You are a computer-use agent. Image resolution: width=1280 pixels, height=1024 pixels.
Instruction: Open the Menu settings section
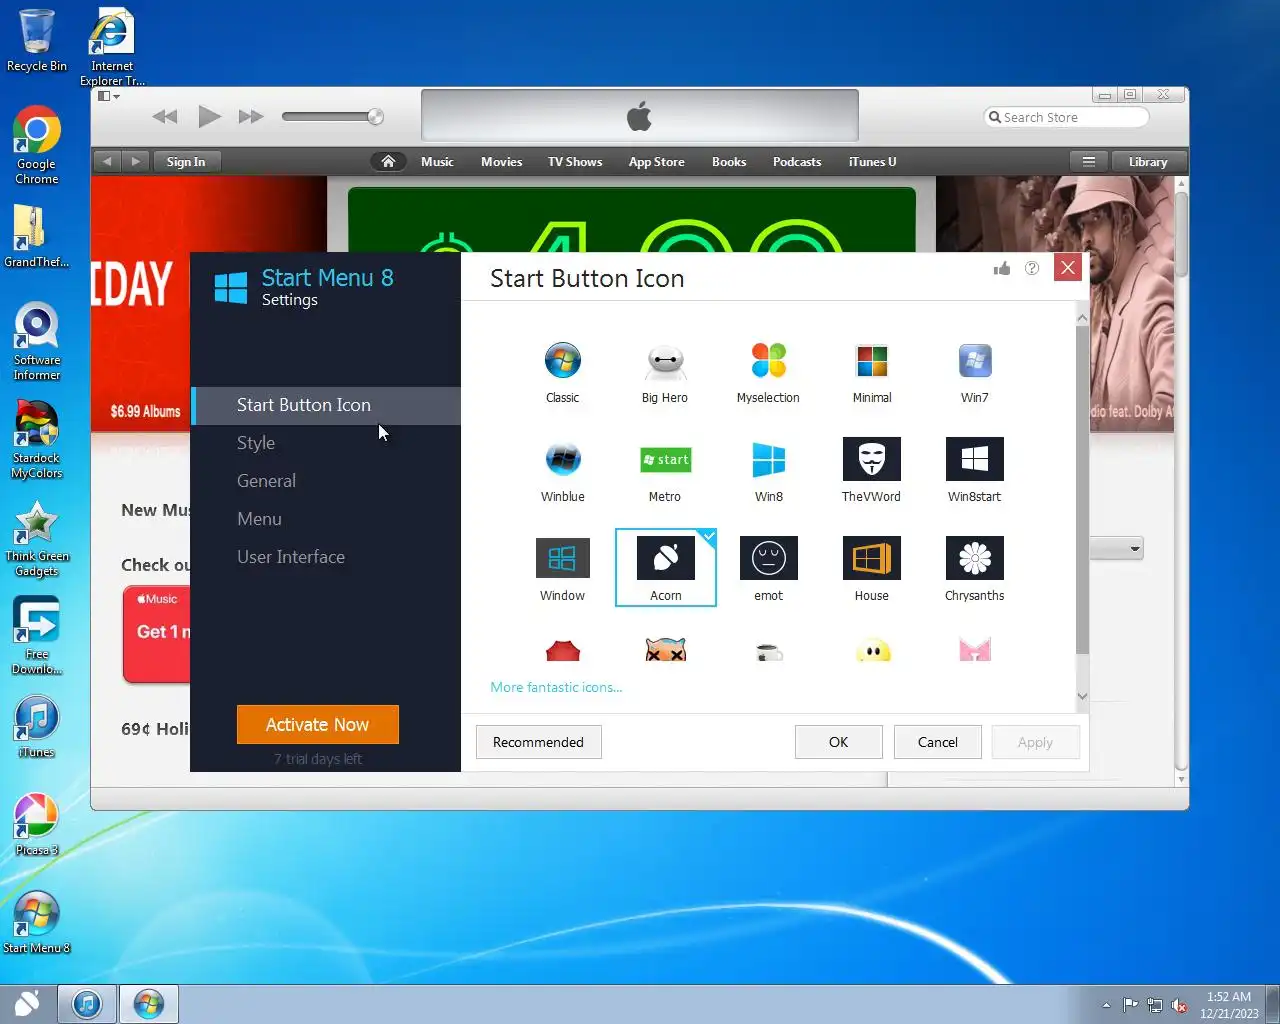326,519
